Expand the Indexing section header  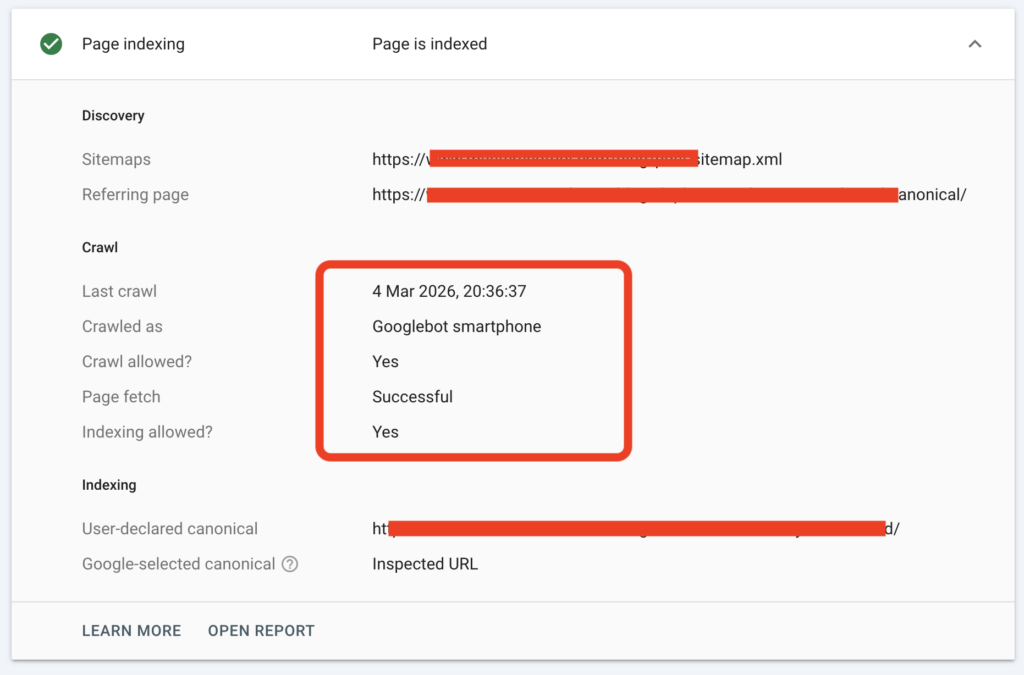pos(109,485)
